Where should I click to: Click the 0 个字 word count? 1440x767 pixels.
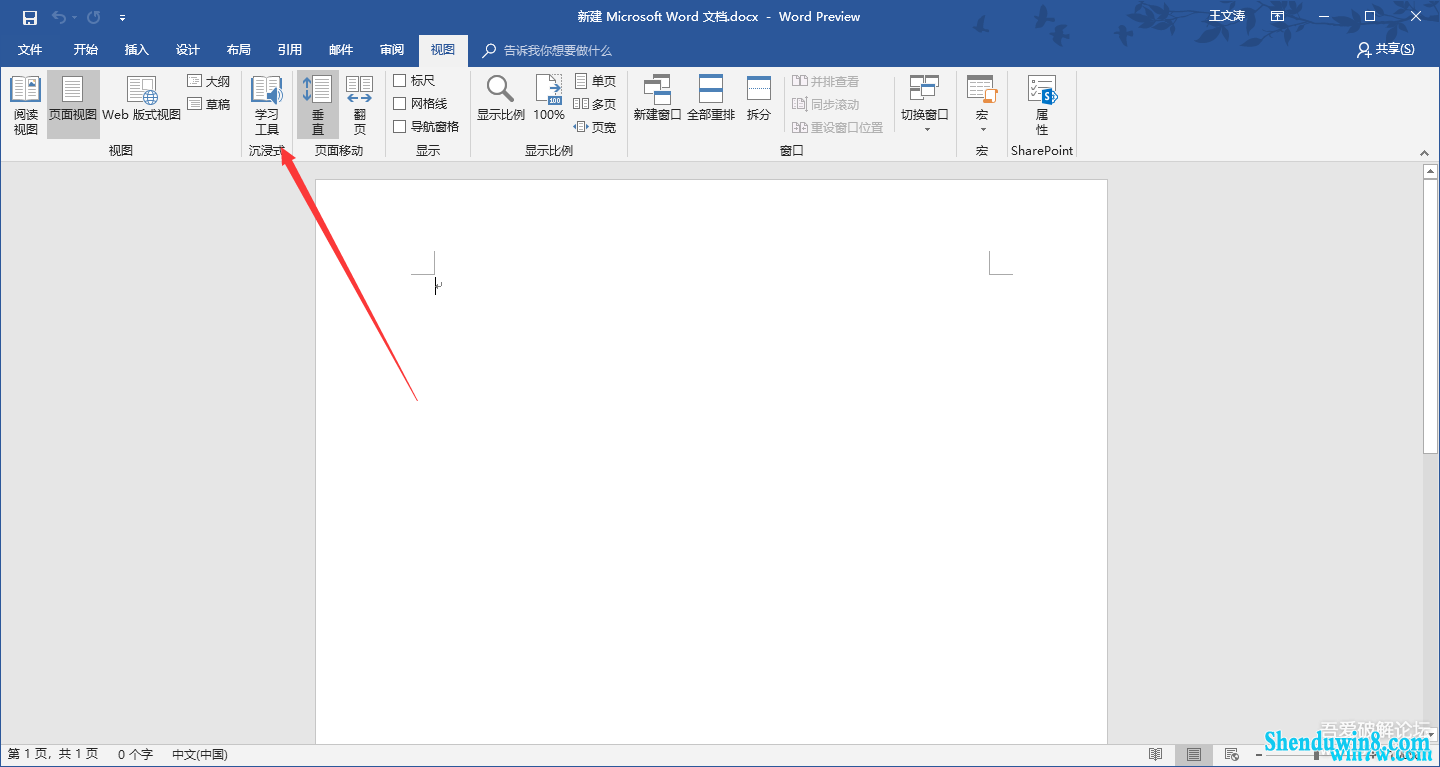(x=135, y=755)
